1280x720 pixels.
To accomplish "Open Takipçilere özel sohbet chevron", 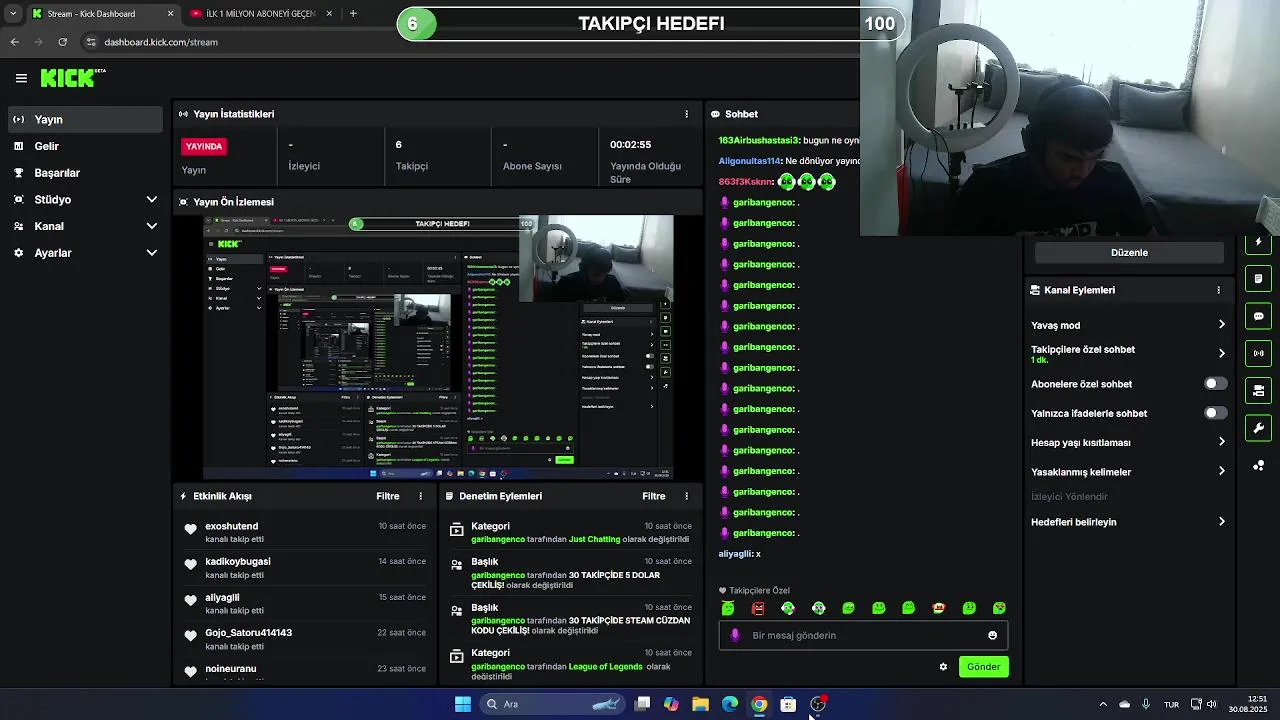I will [1221, 354].
